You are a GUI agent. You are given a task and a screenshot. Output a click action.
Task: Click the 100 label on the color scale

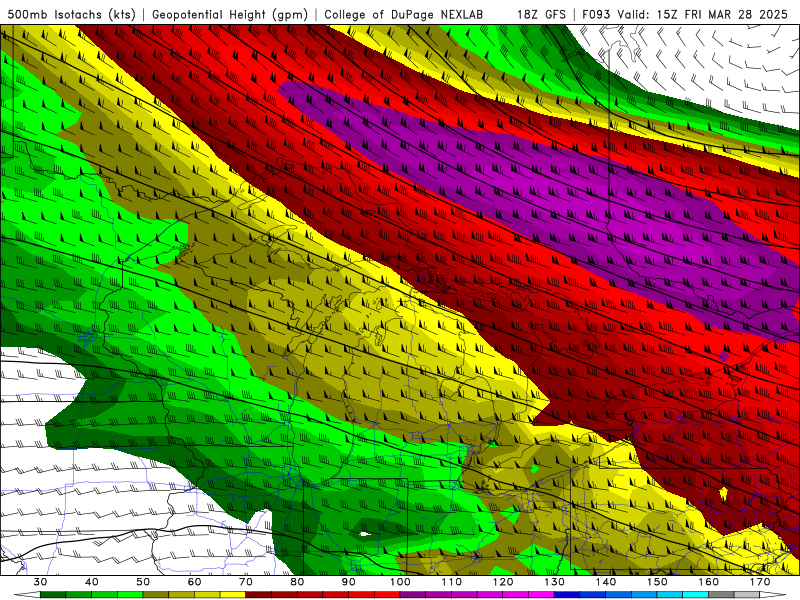(401, 582)
